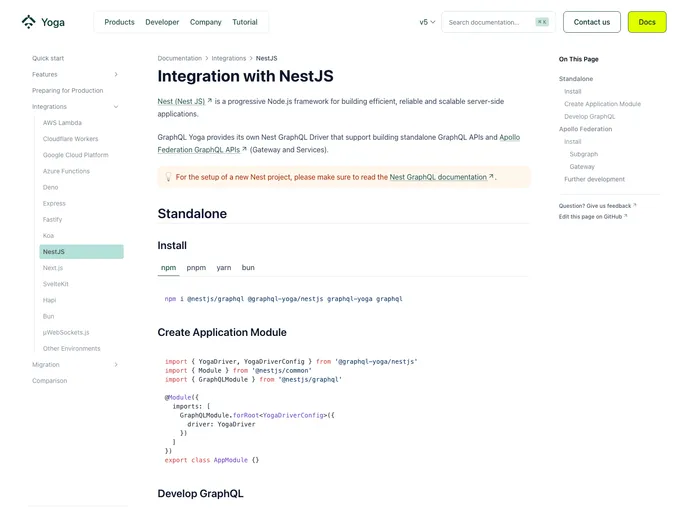Expand the Migration sidebar section
Image resolution: width=688 pixels, height=512 pixels.
[116, 365]
